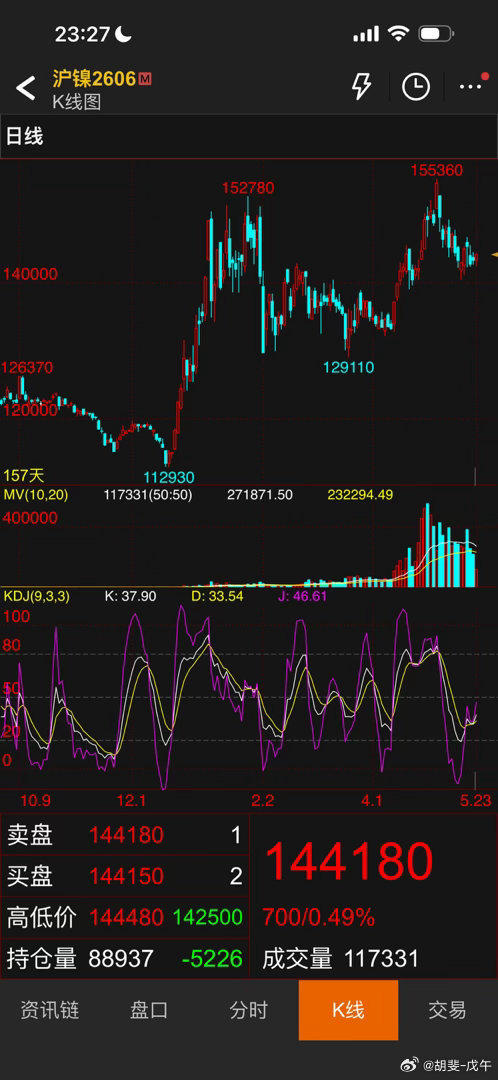
Task: Switch to the 盘口 tab
Action: tap(149, 1010)
